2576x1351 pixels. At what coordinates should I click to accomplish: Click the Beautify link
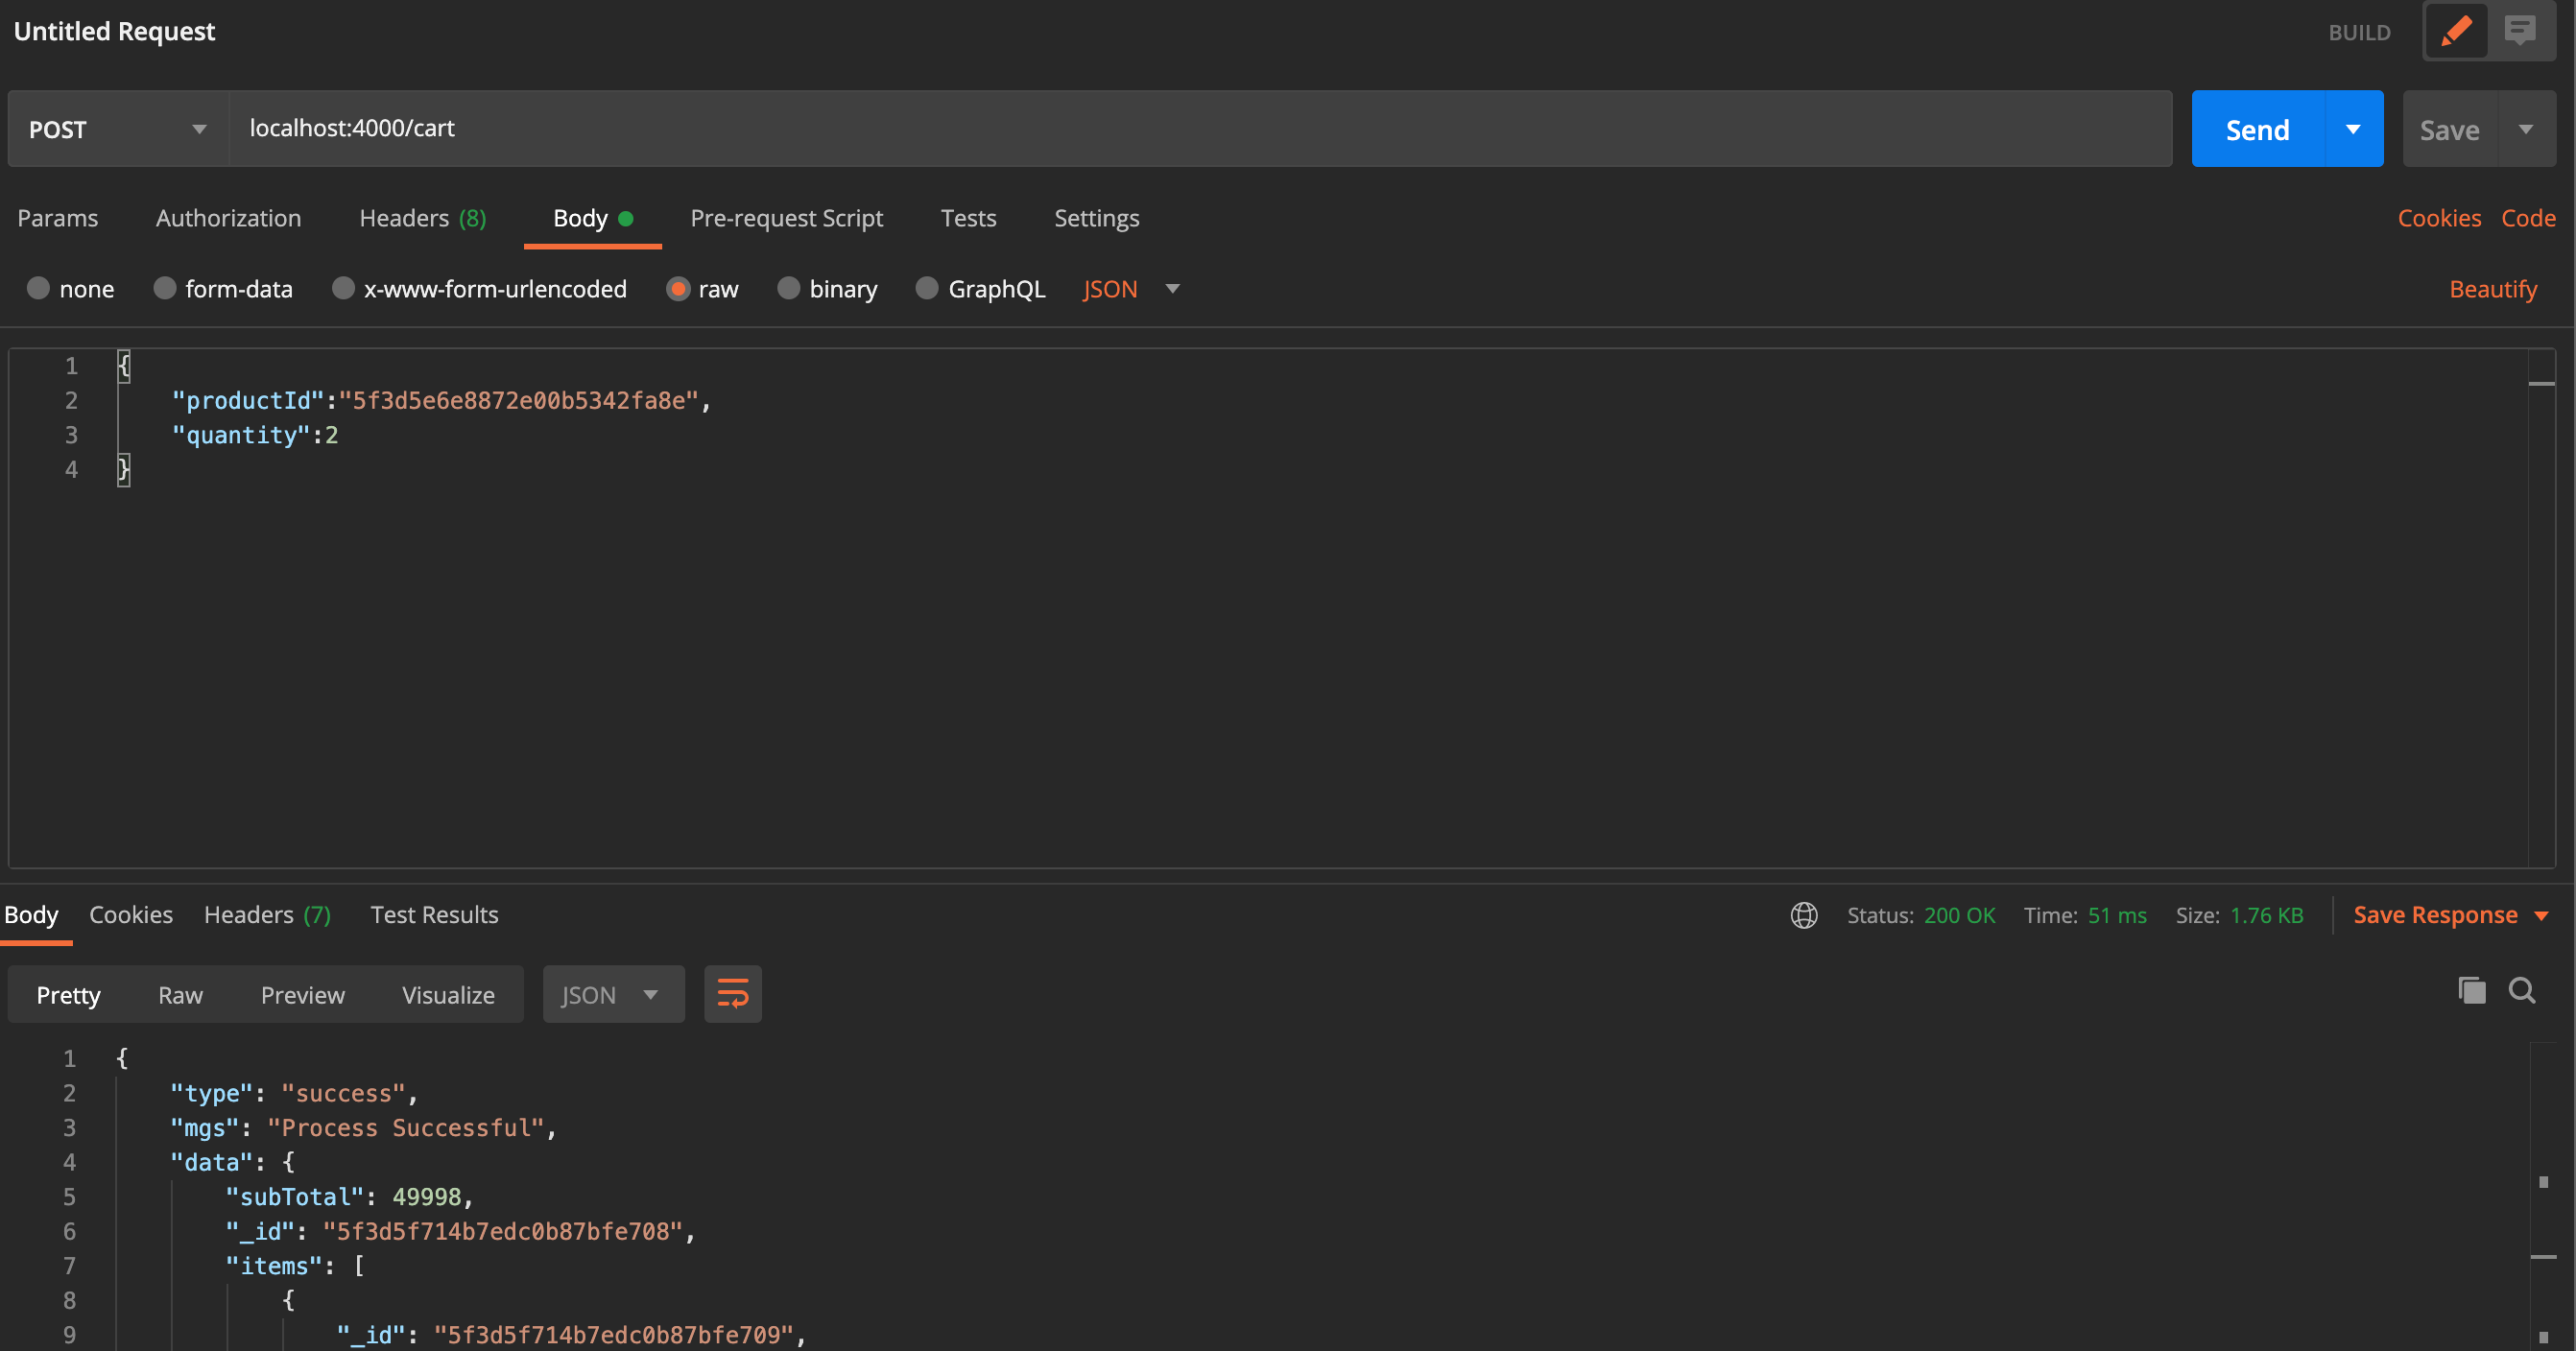point(2492,289)
